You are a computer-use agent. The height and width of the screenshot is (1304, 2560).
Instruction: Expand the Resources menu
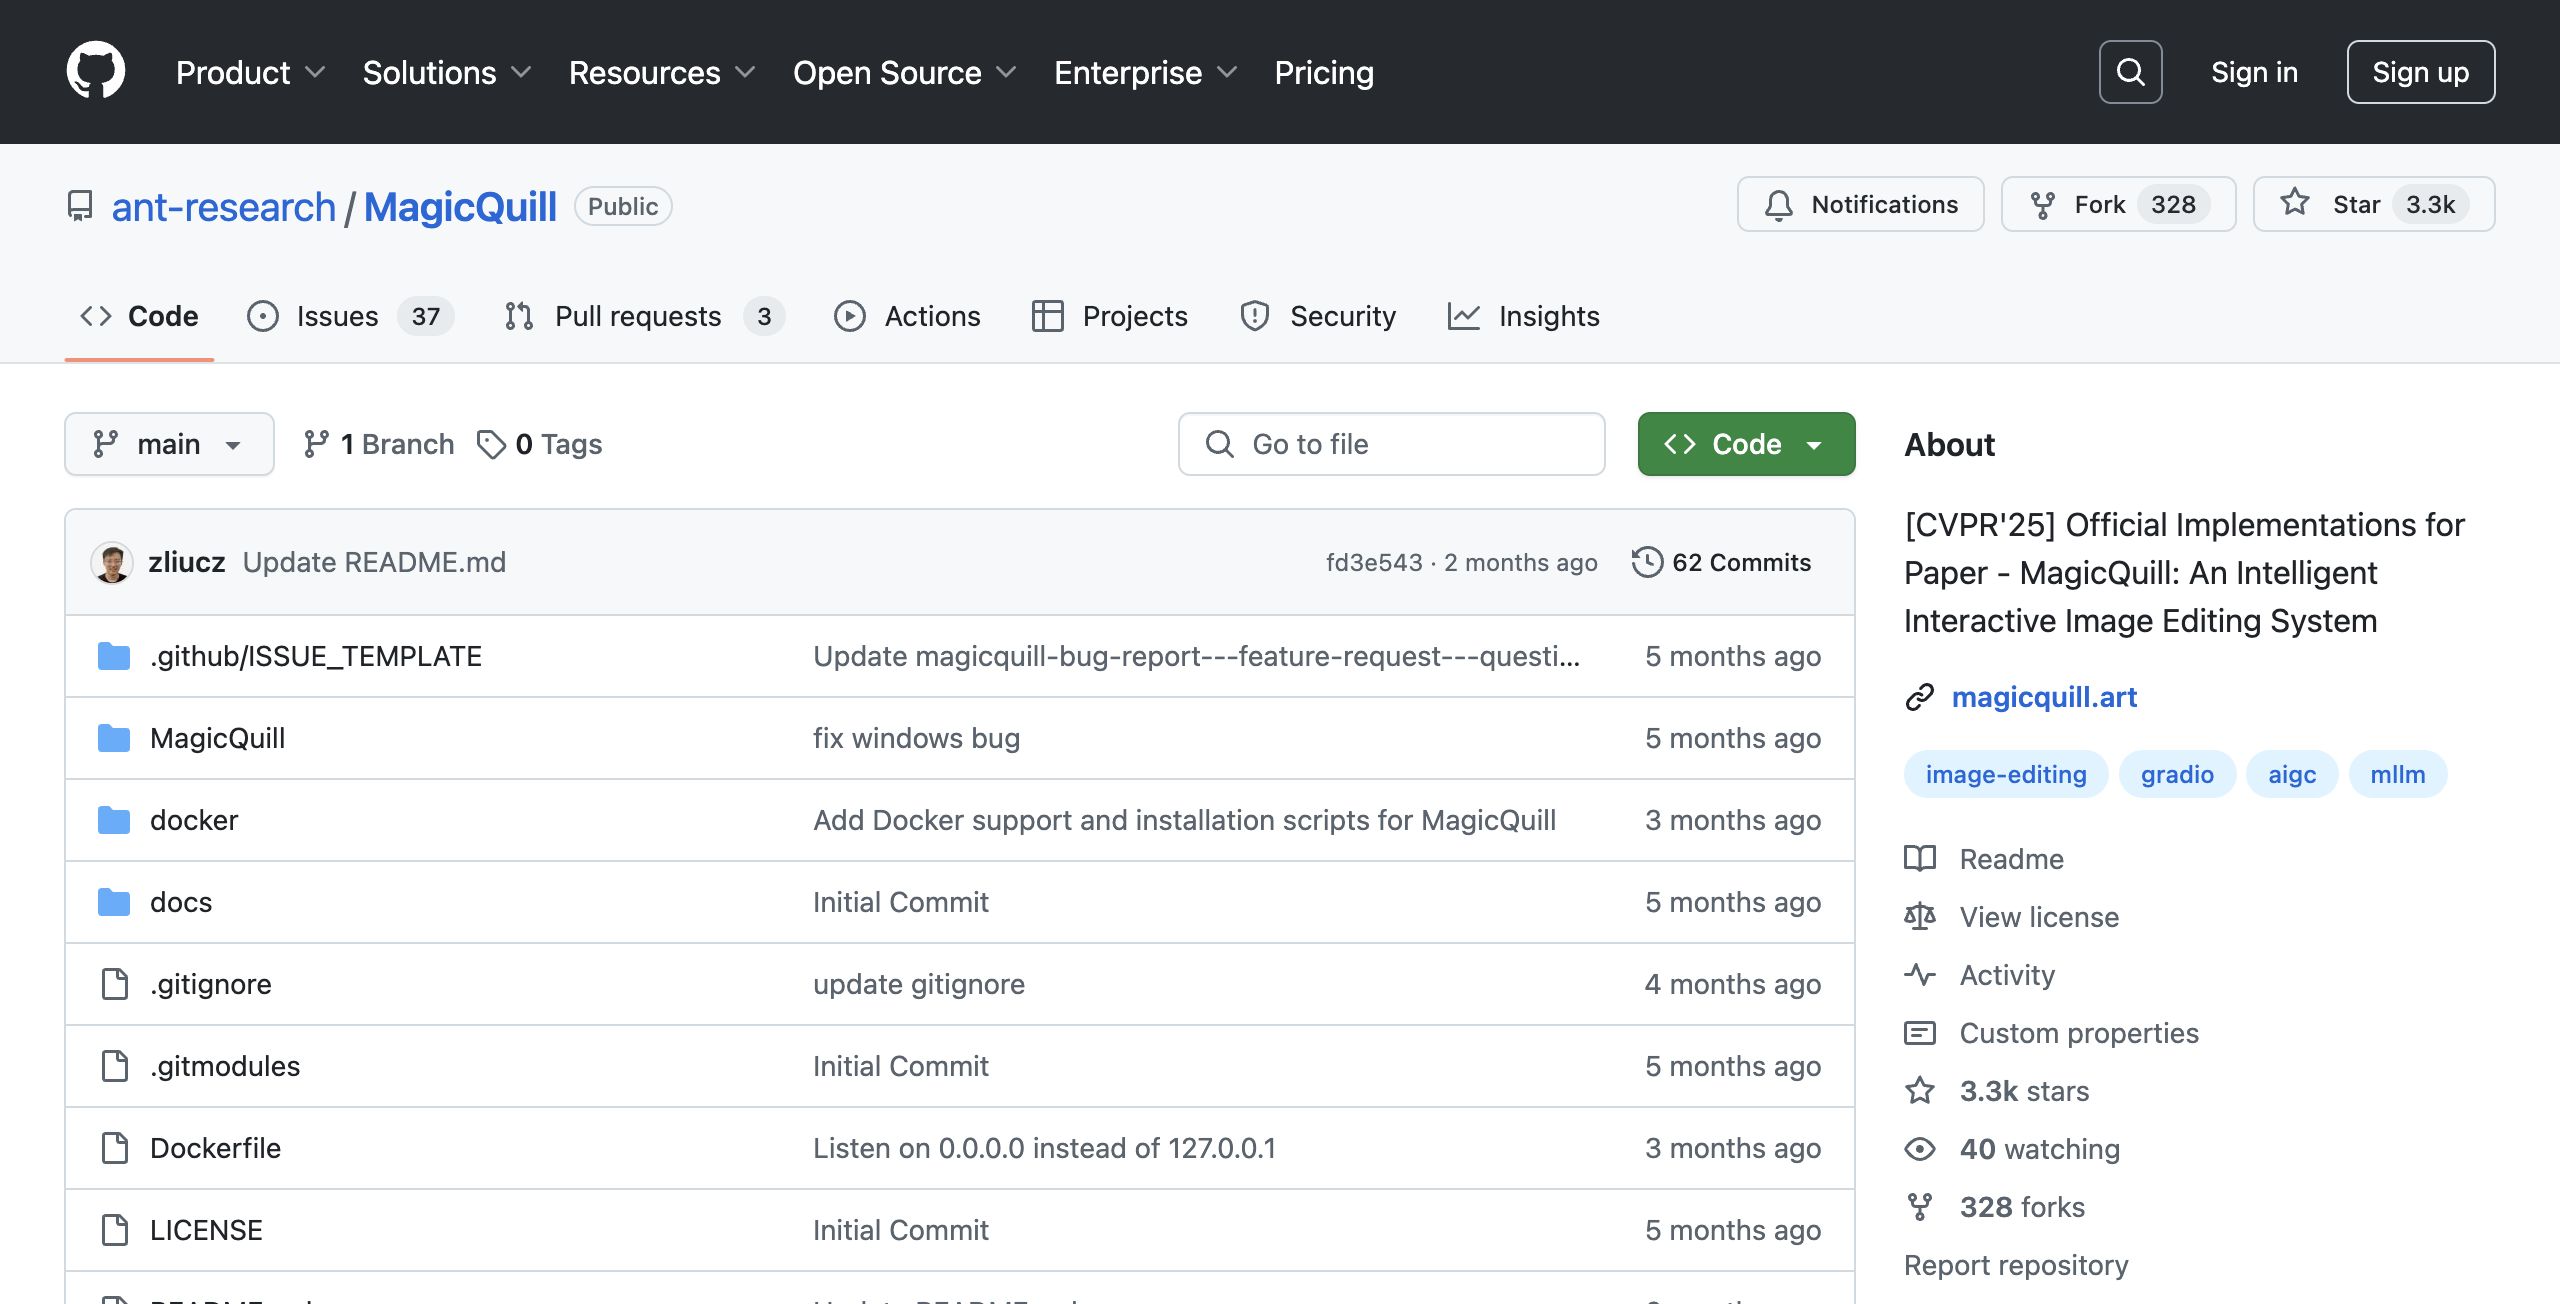pos(662,72)
